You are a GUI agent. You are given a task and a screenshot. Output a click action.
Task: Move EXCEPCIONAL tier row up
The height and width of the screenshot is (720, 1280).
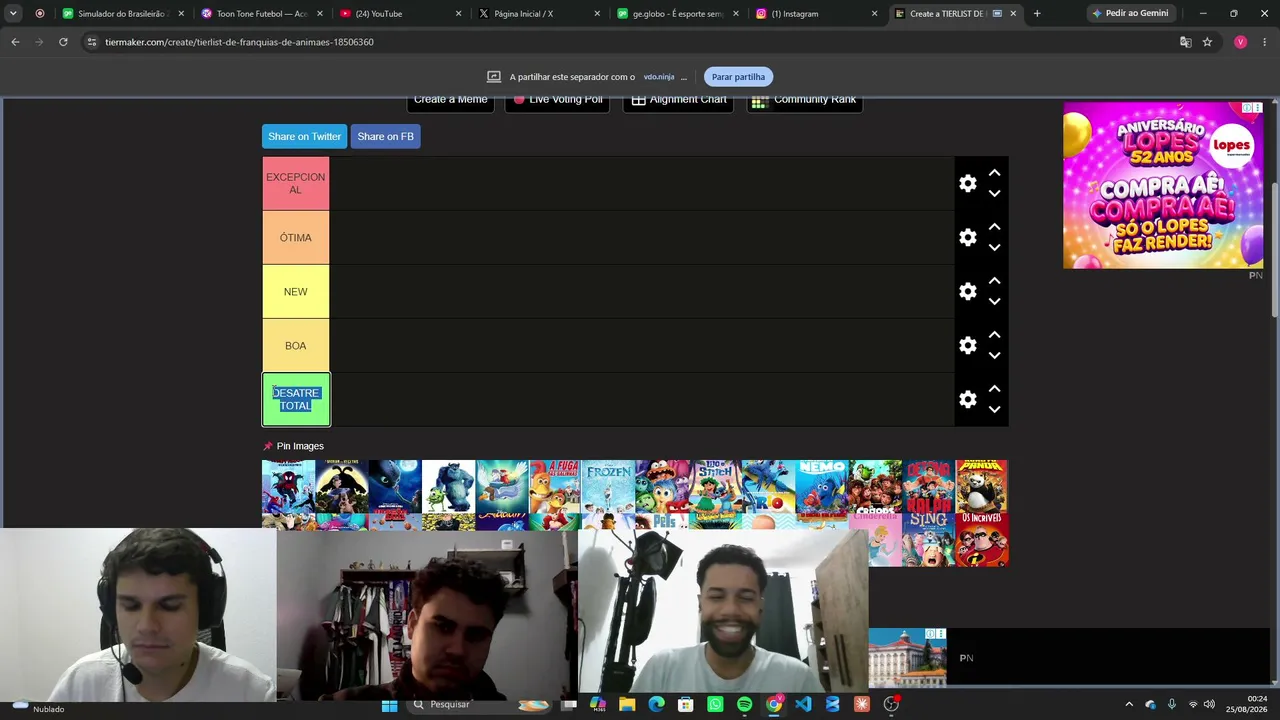994,173
